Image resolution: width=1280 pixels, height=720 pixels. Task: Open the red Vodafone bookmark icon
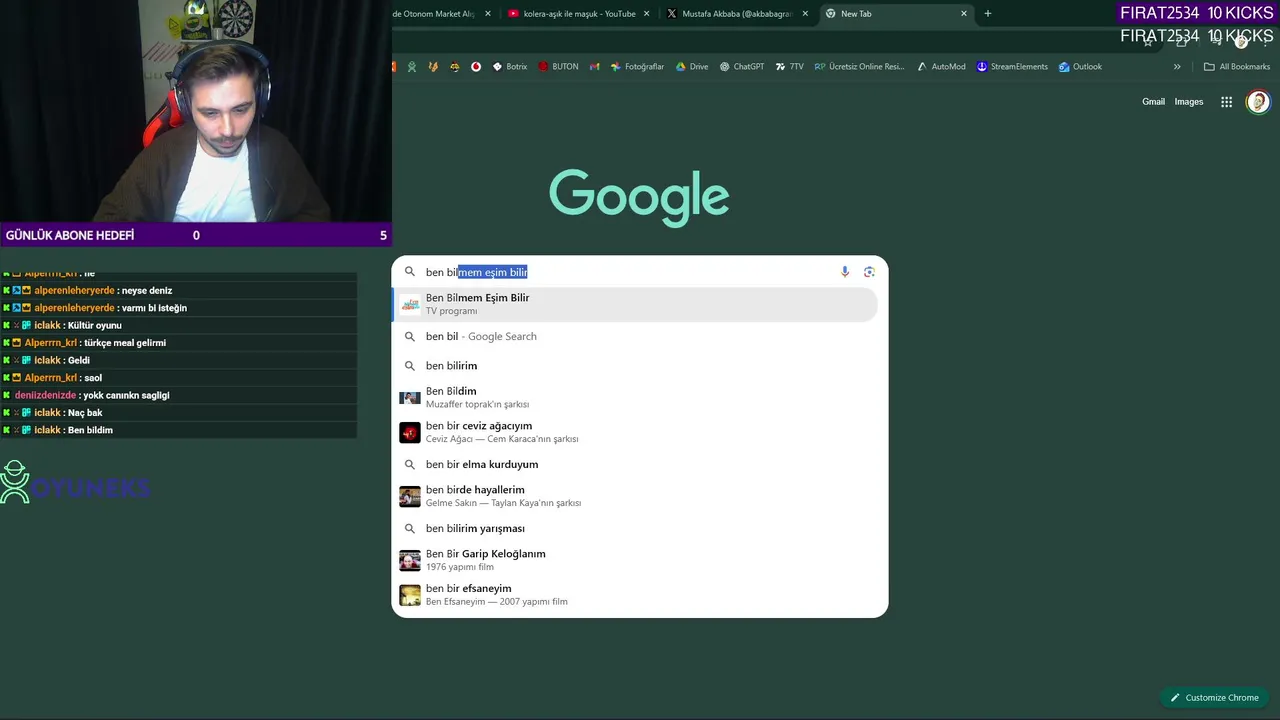pyautogui.click(x=476, y=67)
